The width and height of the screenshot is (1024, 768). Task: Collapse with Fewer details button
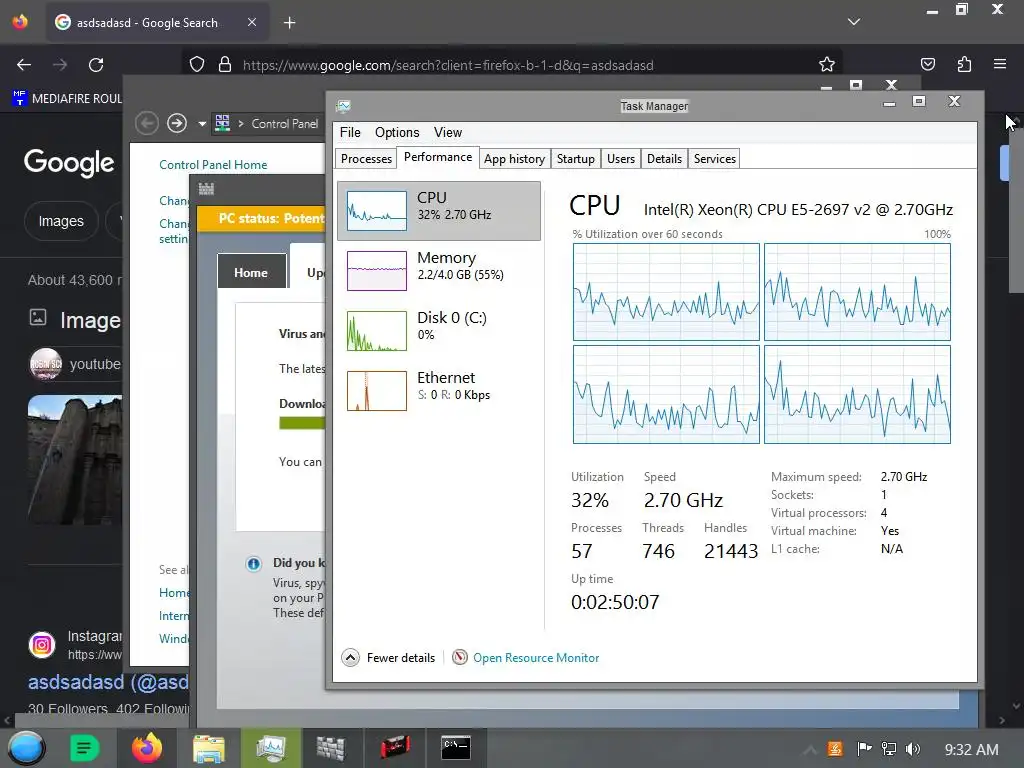coord(388,658)
